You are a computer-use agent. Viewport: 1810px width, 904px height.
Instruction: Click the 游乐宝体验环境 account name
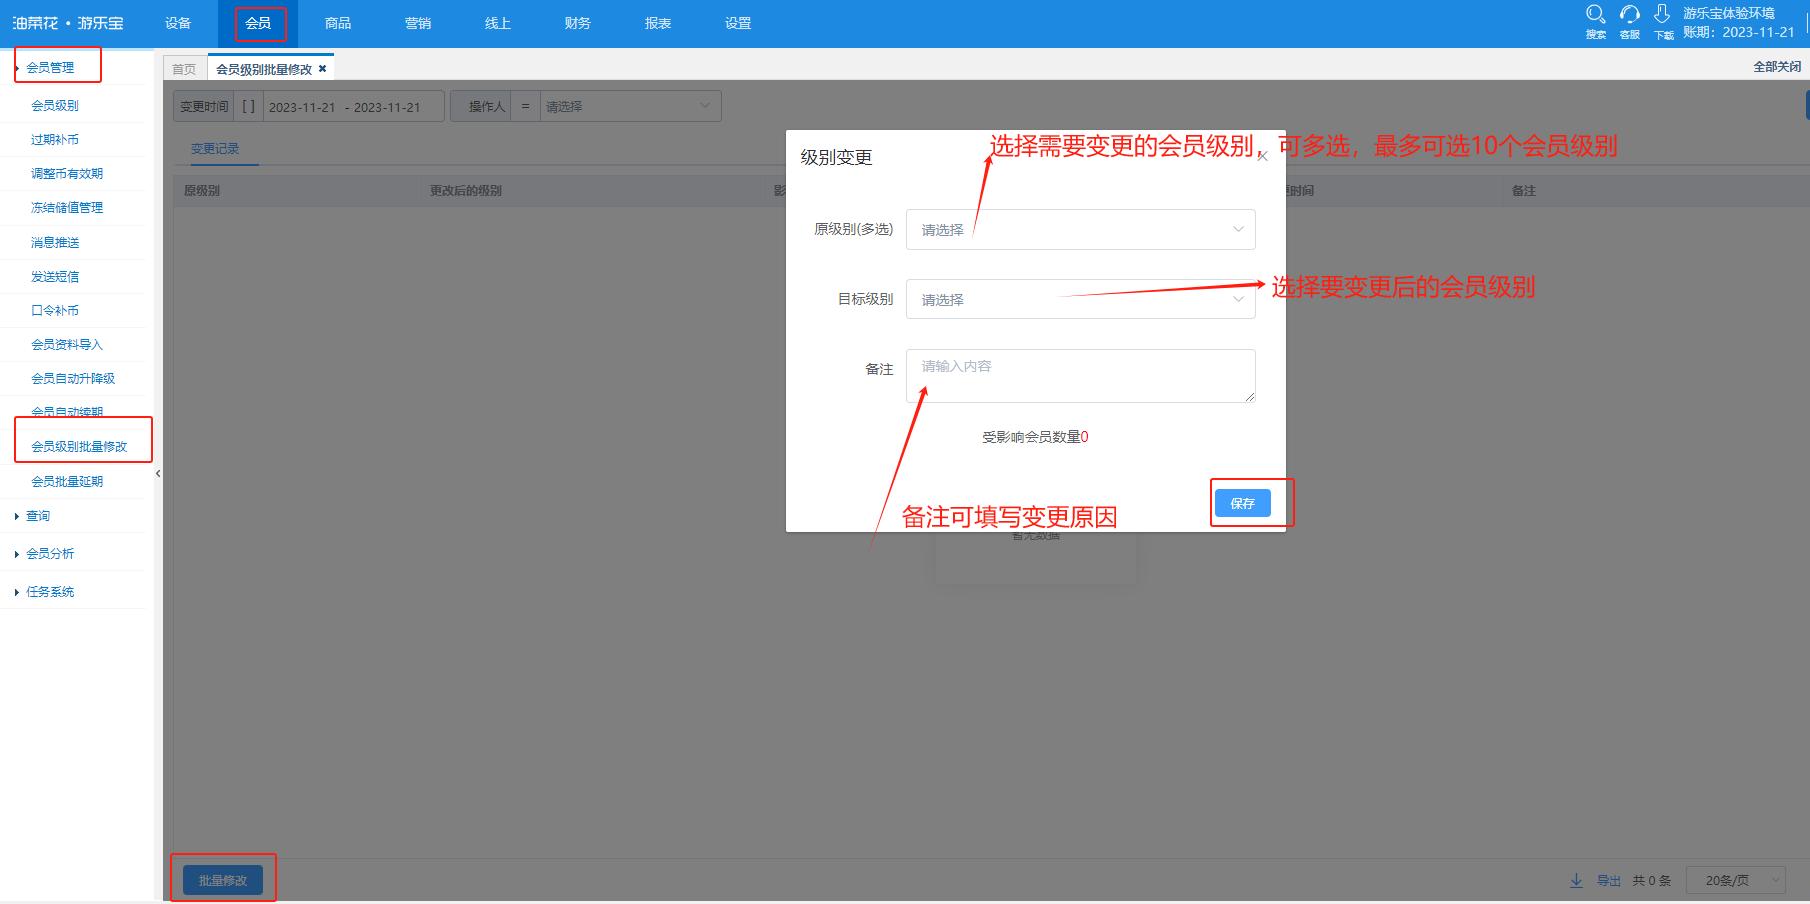(x=1728, y=13)
